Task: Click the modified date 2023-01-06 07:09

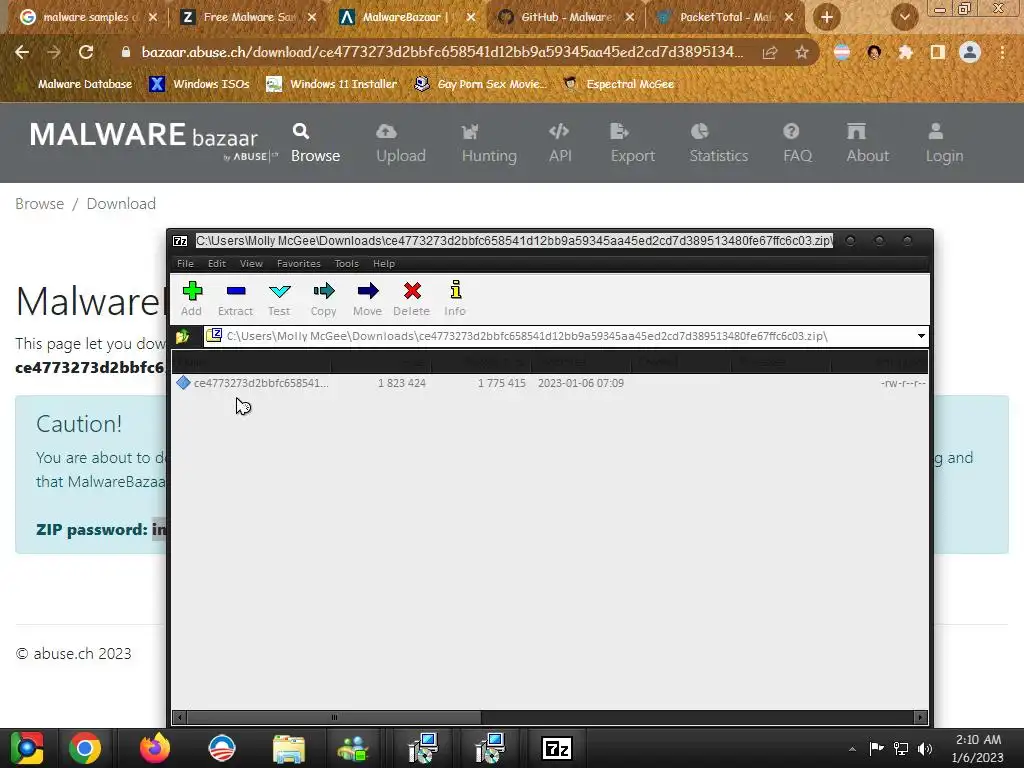Action: click(581, 383)
